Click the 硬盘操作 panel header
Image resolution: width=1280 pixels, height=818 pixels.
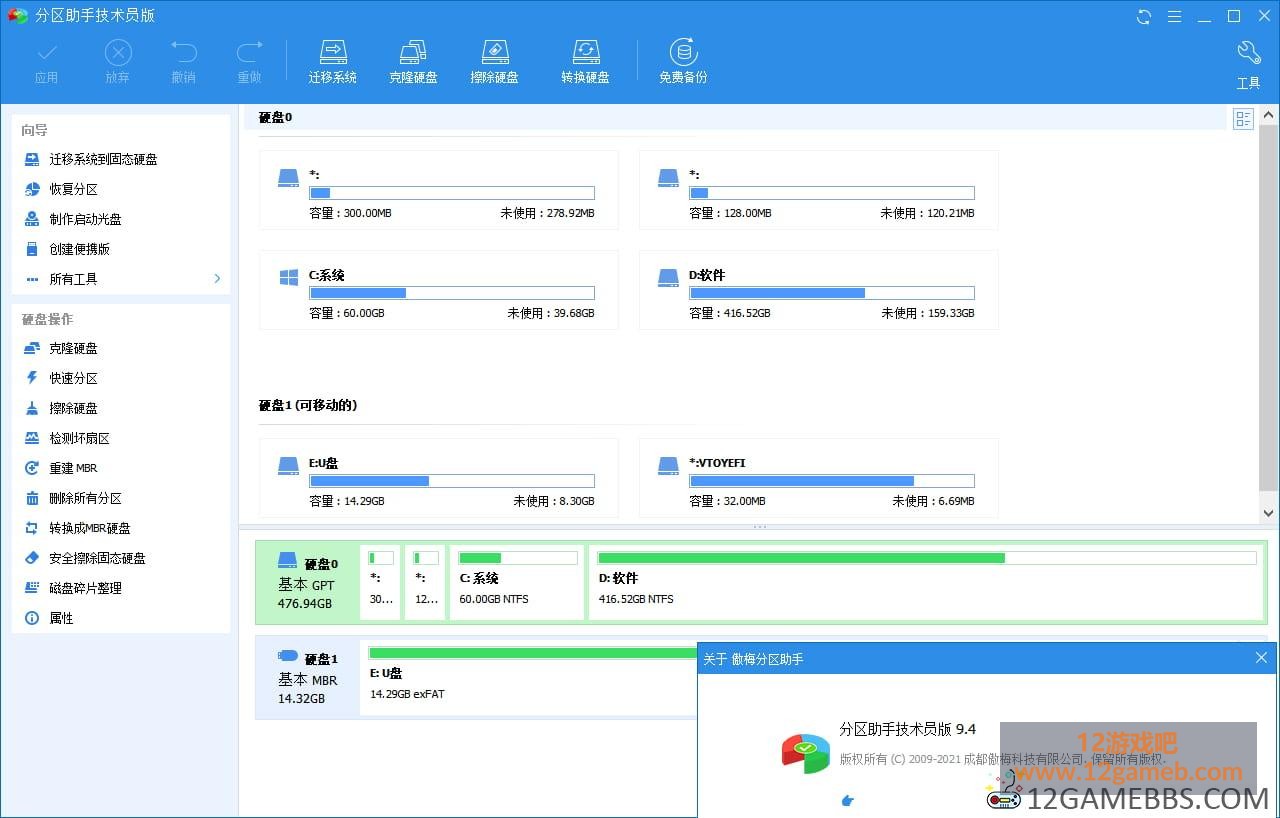[x=47, y=319]
